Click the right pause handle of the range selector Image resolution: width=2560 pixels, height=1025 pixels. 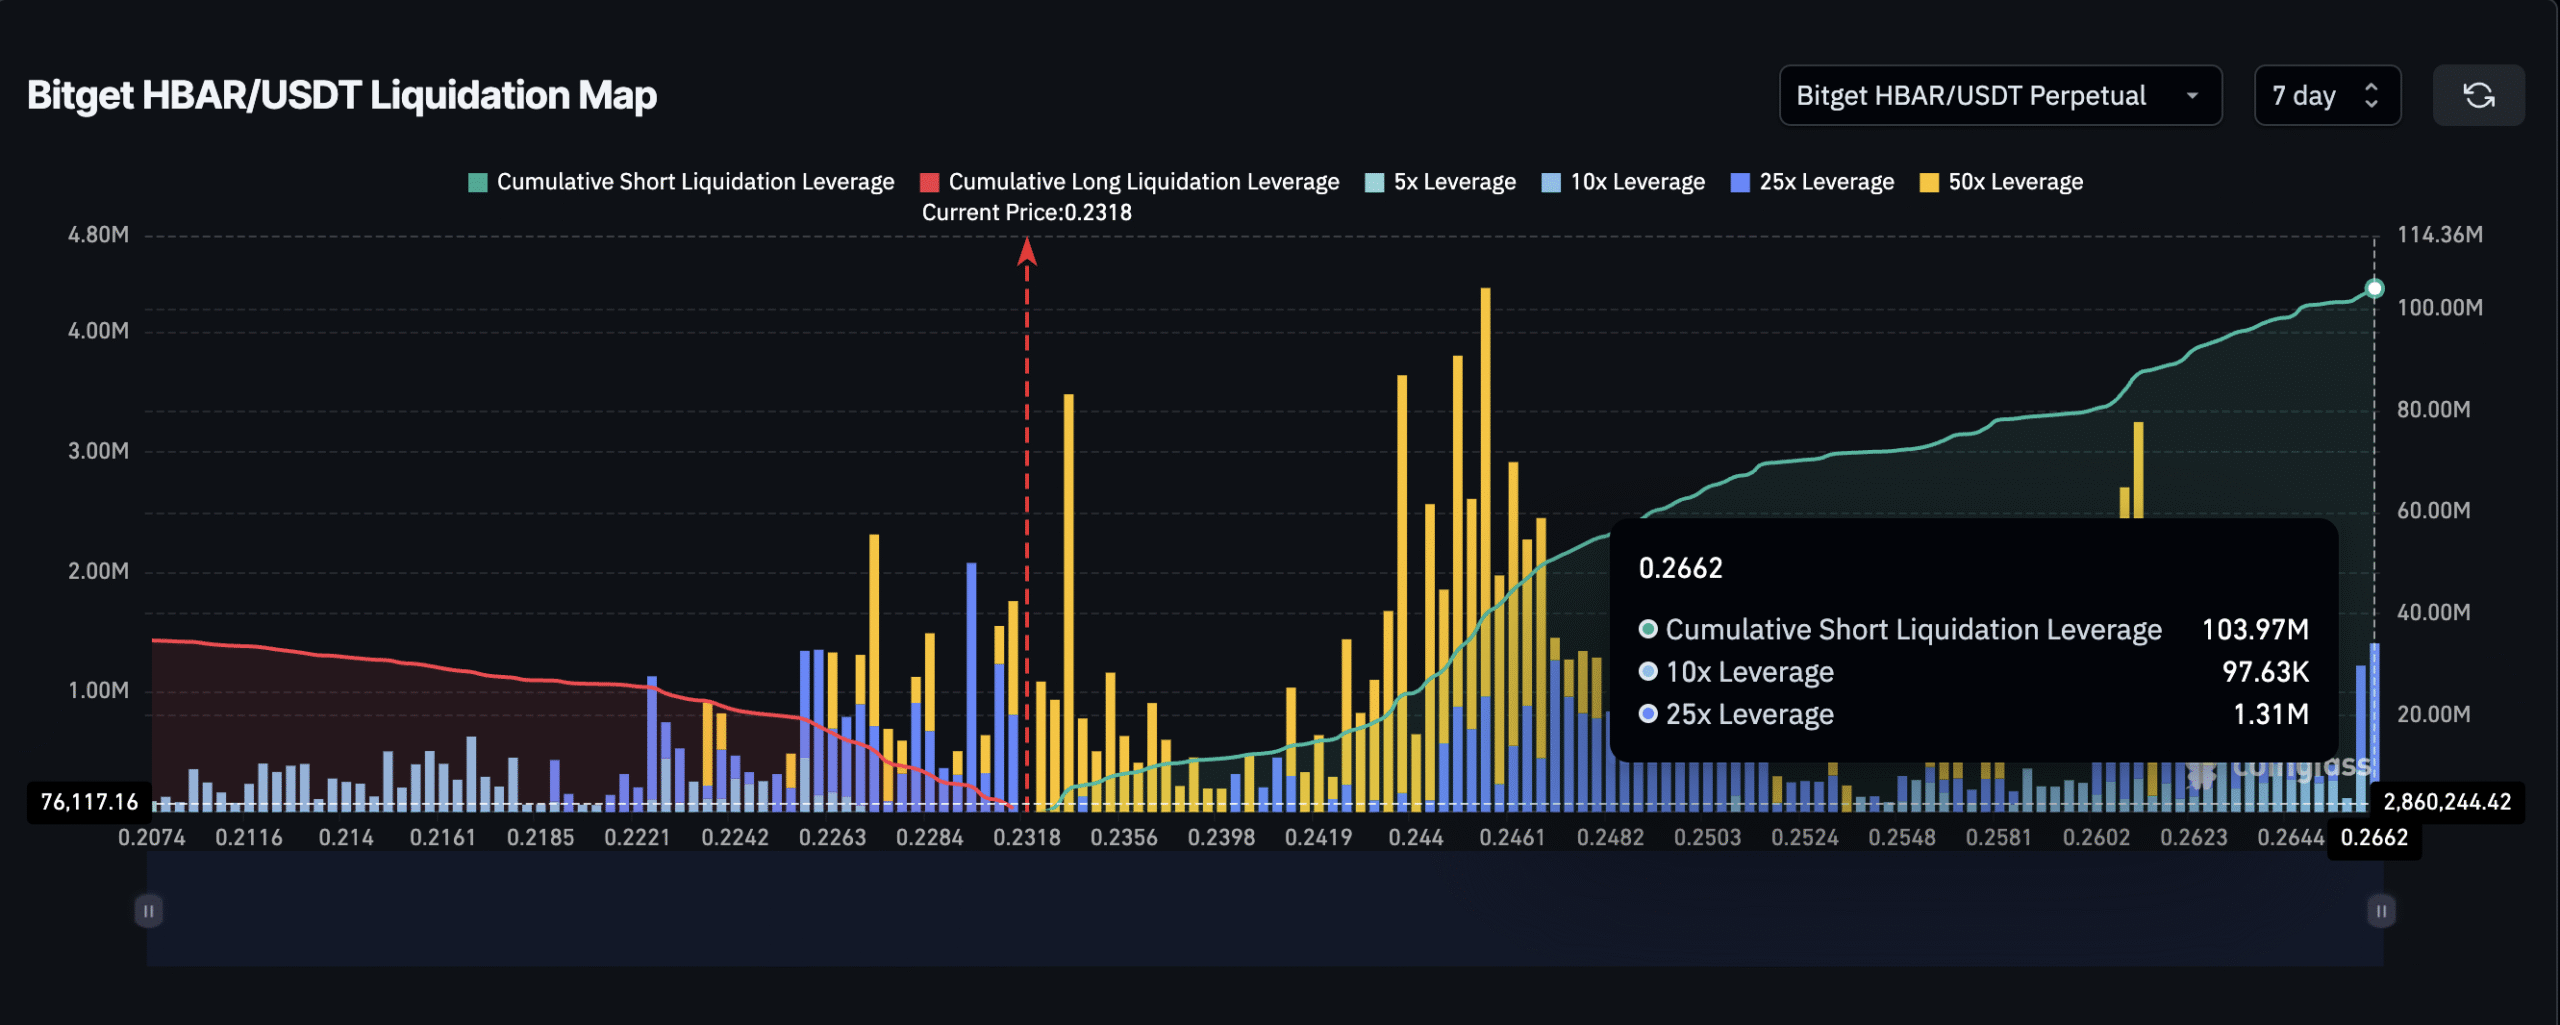click(2380, 910)
